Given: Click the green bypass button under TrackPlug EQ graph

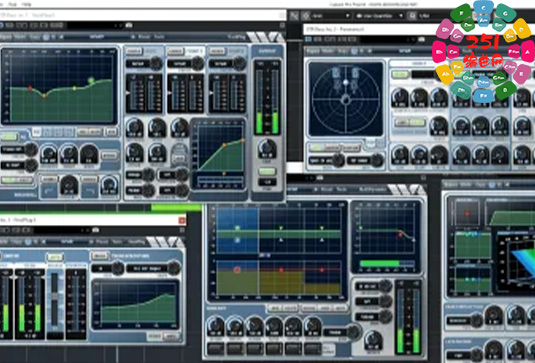Looking at the screenshot, I should coord(9,137).
